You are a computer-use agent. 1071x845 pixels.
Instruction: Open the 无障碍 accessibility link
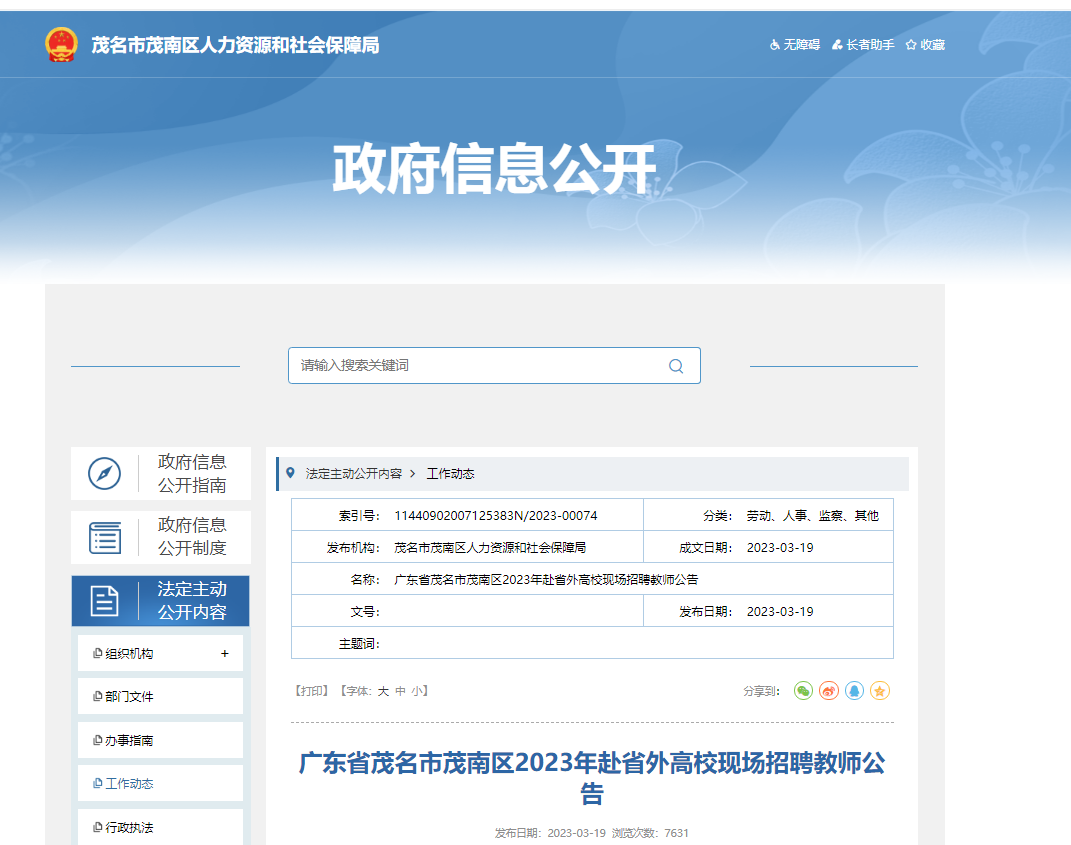795,45
